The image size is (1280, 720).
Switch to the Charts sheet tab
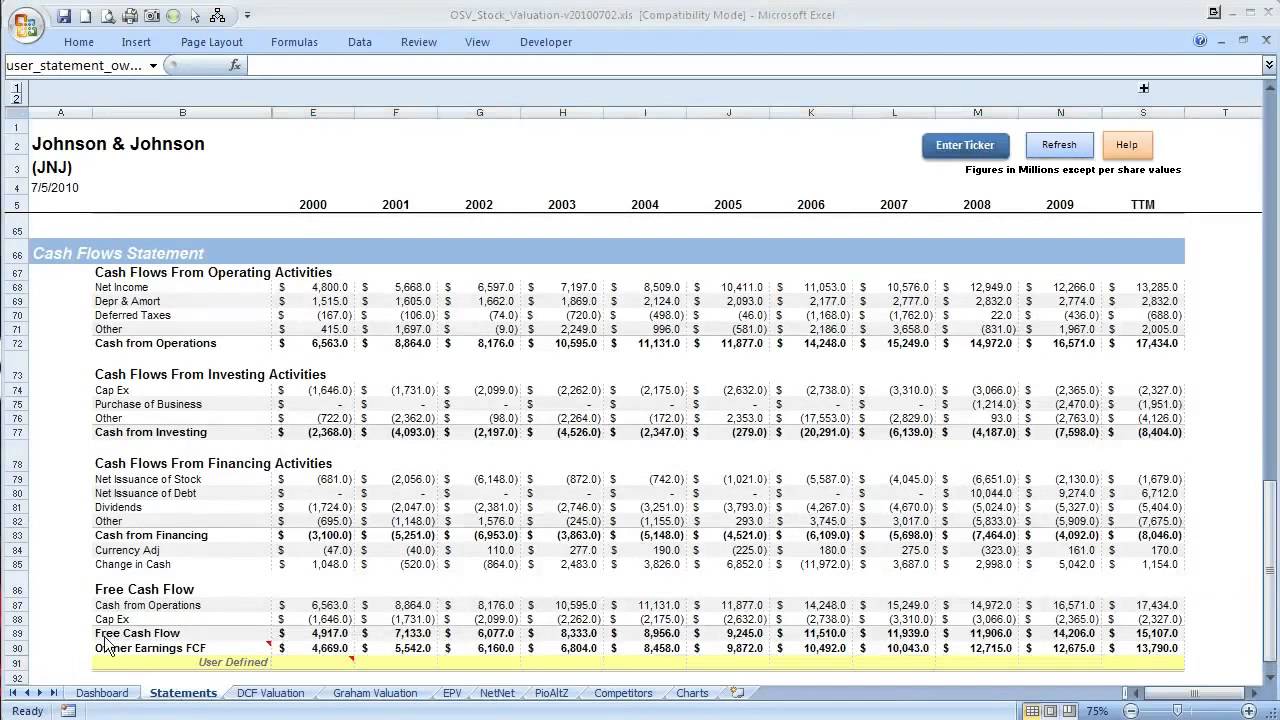click(x=692, y=693)
